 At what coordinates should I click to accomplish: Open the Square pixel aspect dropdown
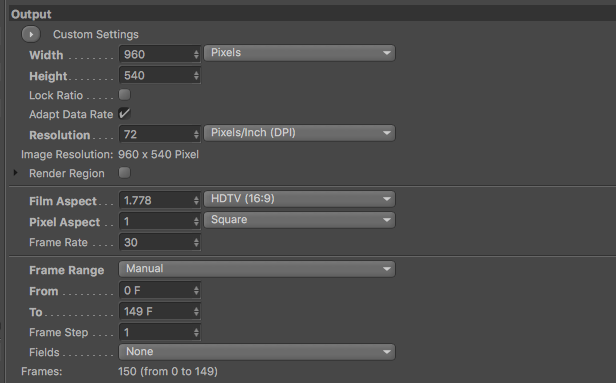[x=299, y=220]
